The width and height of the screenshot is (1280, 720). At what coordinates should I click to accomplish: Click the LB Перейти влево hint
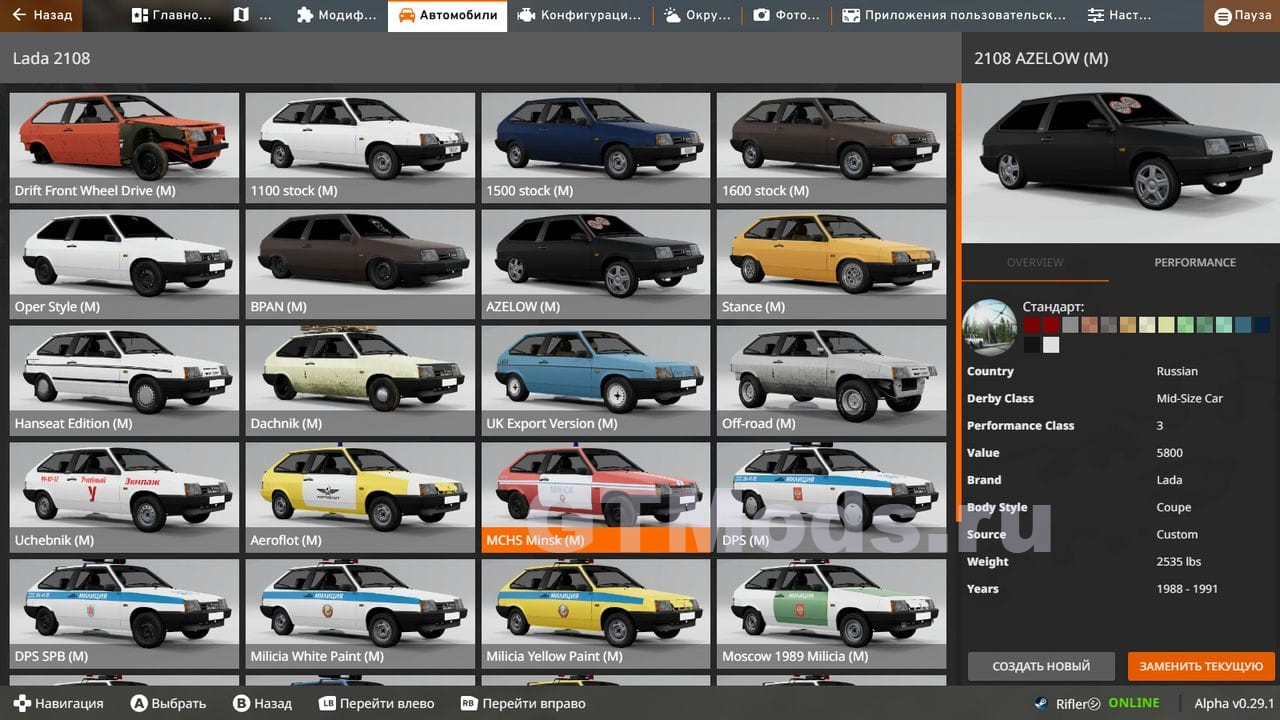pyautogui.click(x=376, y=703)
